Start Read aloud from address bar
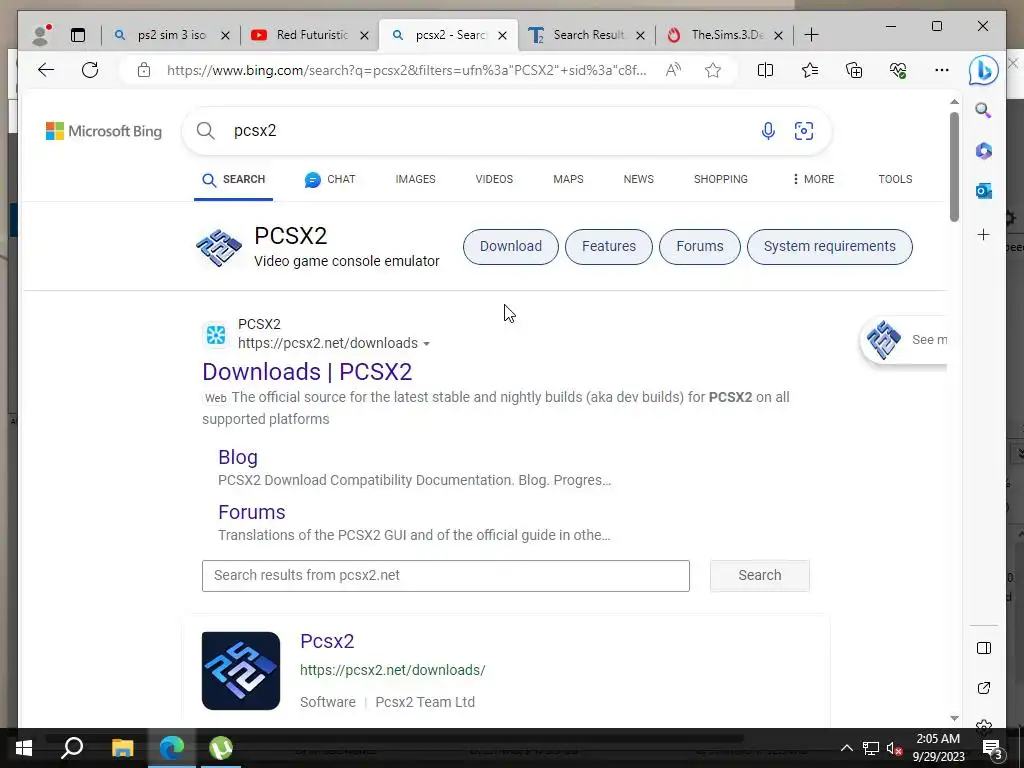The width and height of the screenshot is (1024, 768). pyautogui.click(x=673, y=70)
